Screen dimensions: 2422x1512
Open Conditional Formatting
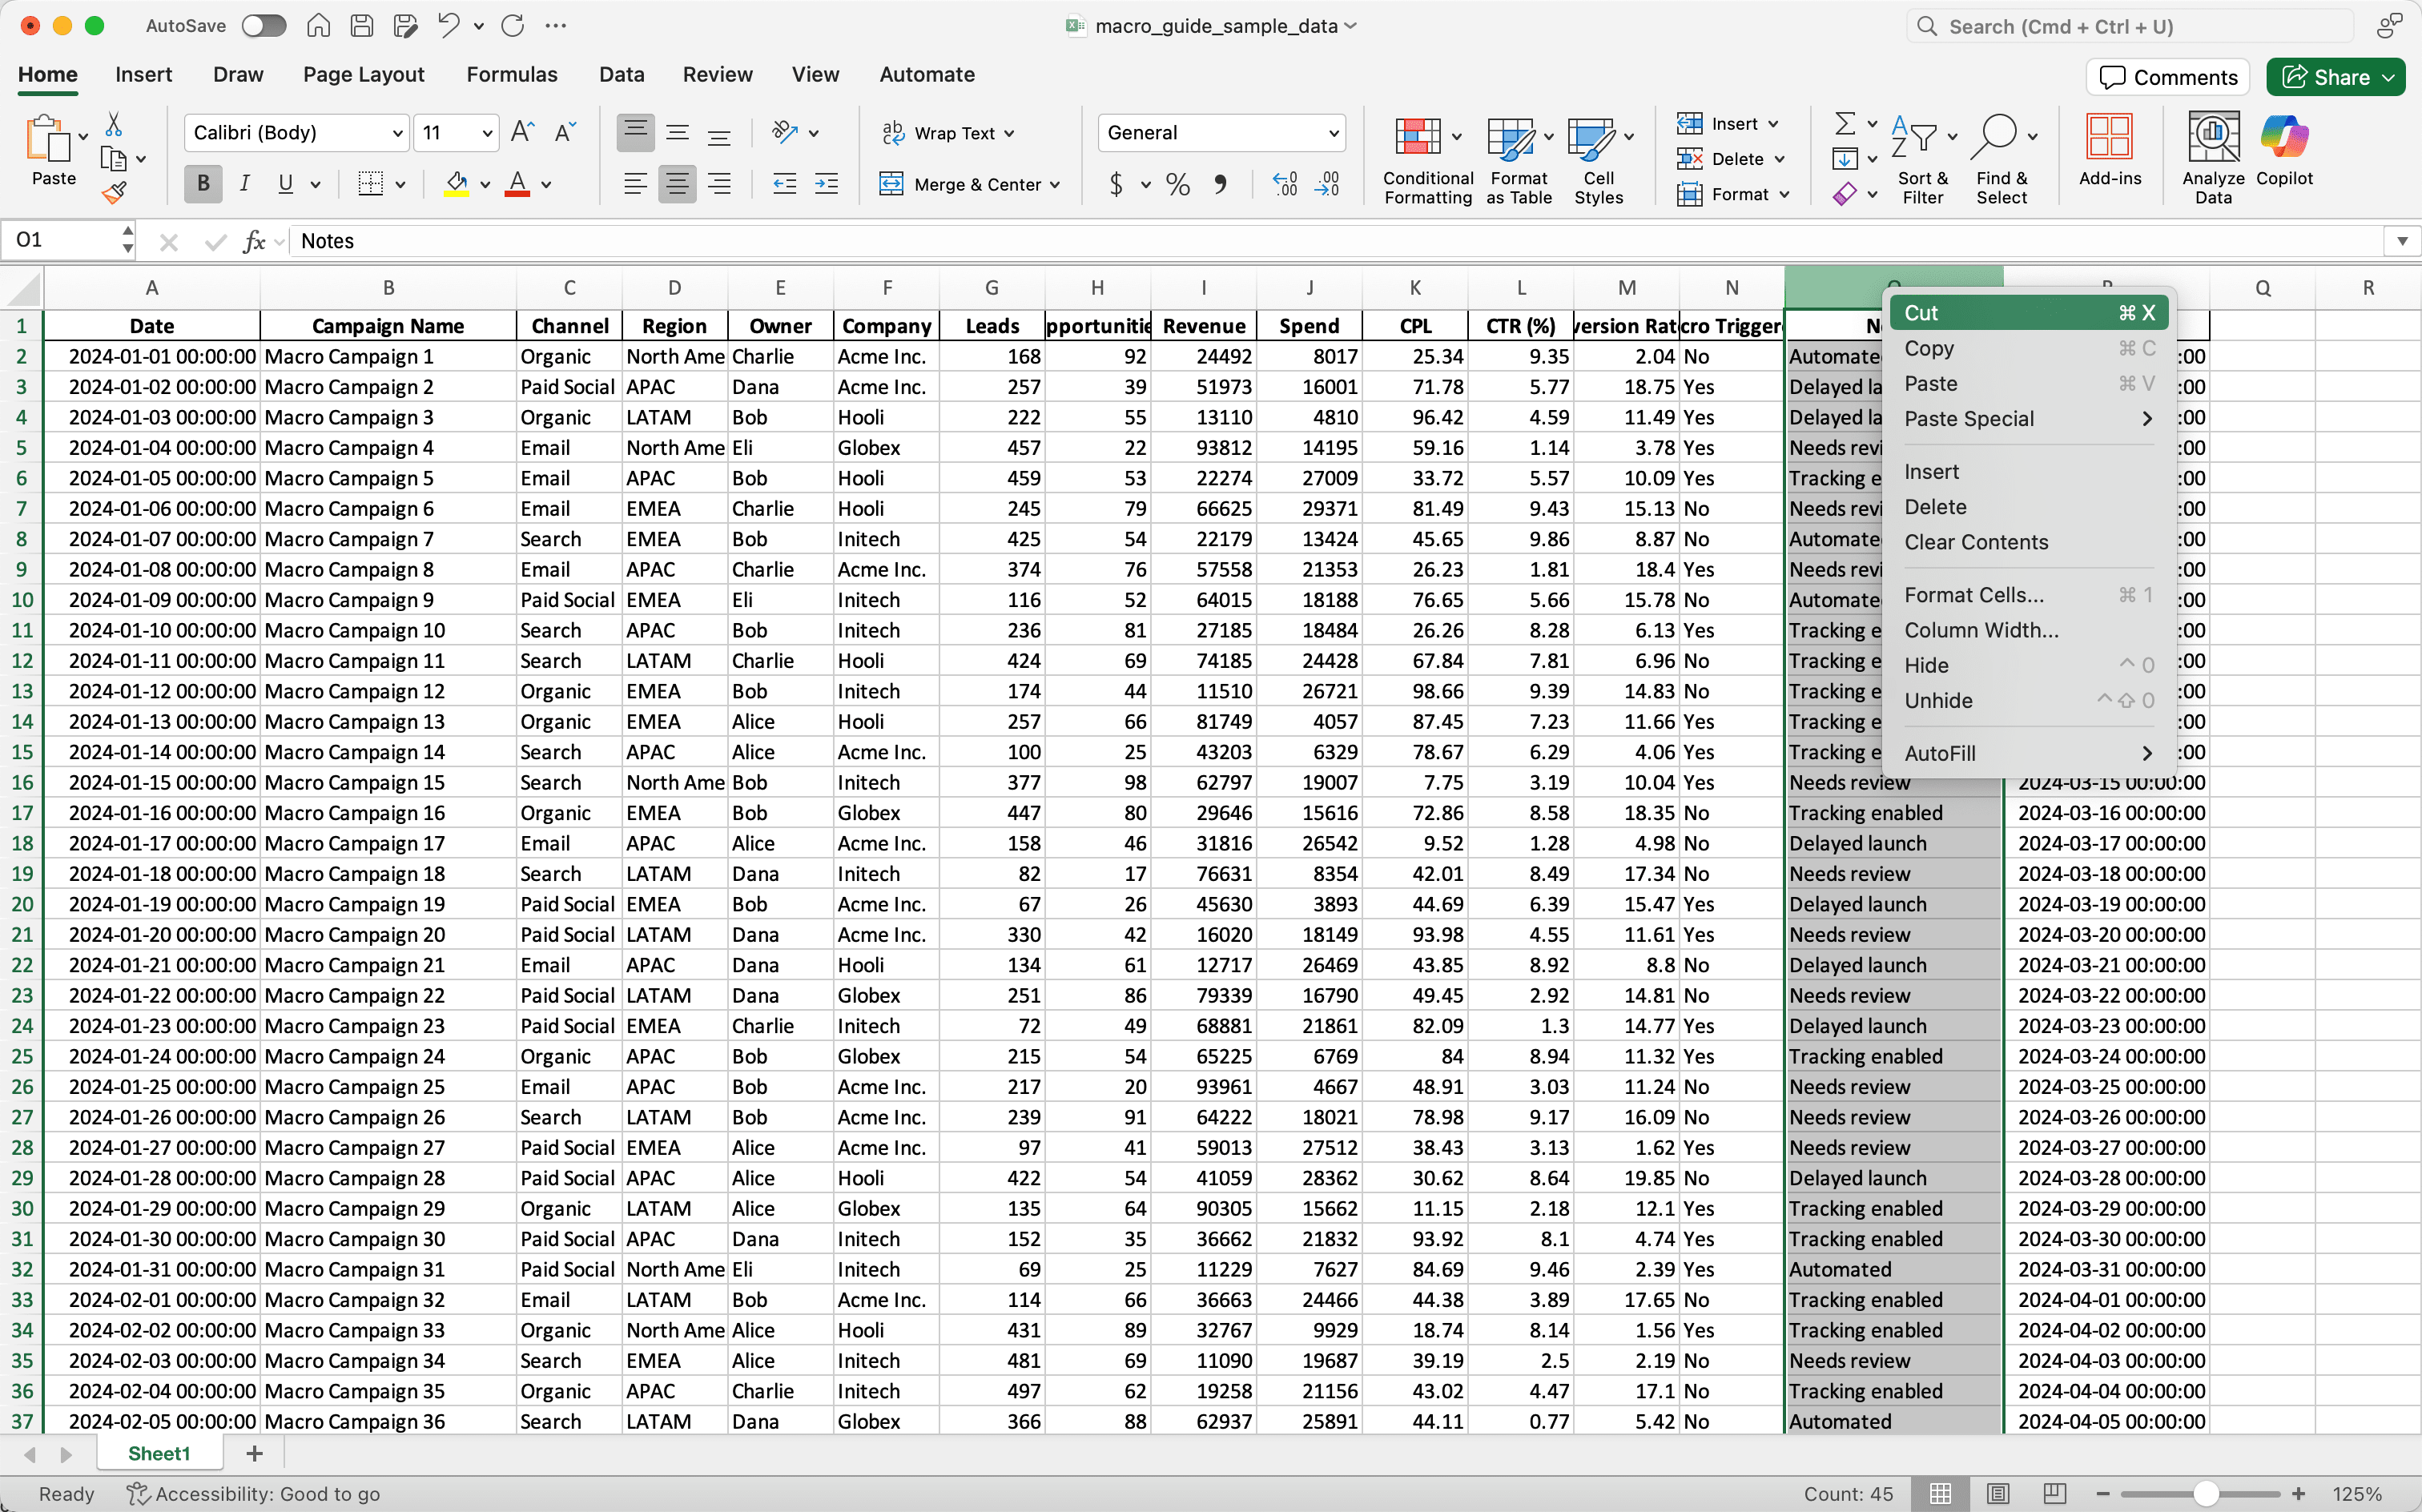(1428, 160)
